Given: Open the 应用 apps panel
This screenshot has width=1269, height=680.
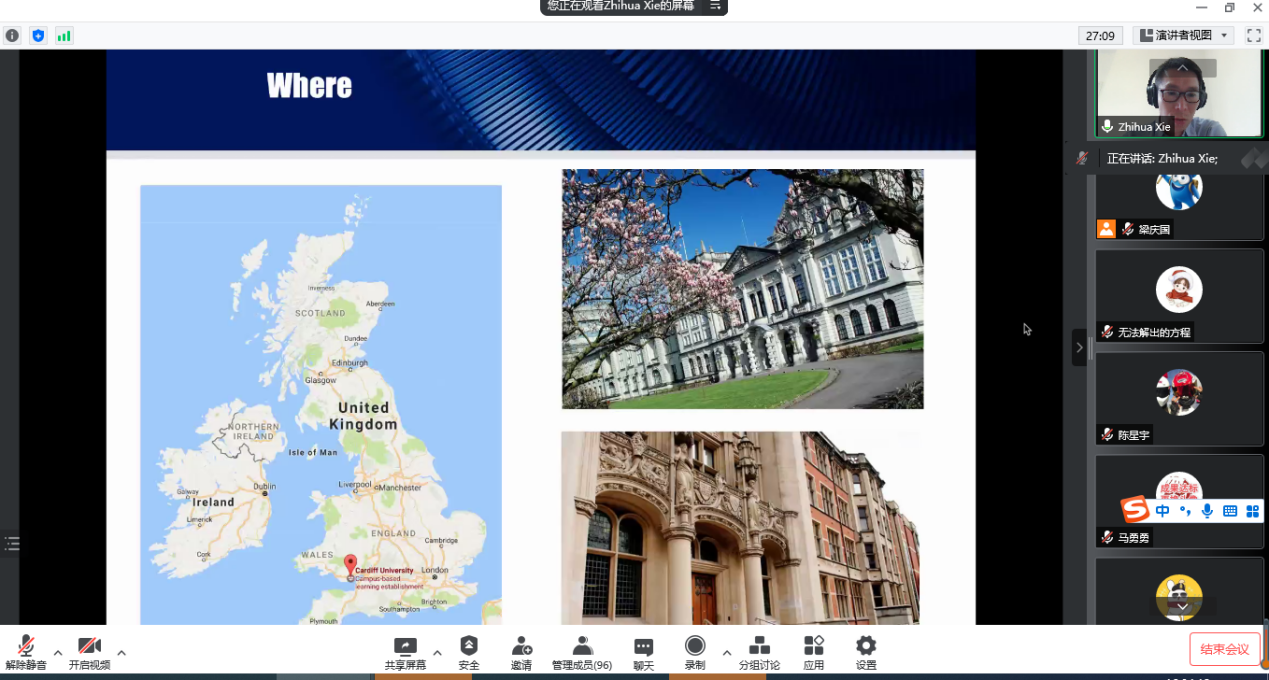Looking at the screenshot, I should [814, 652].
